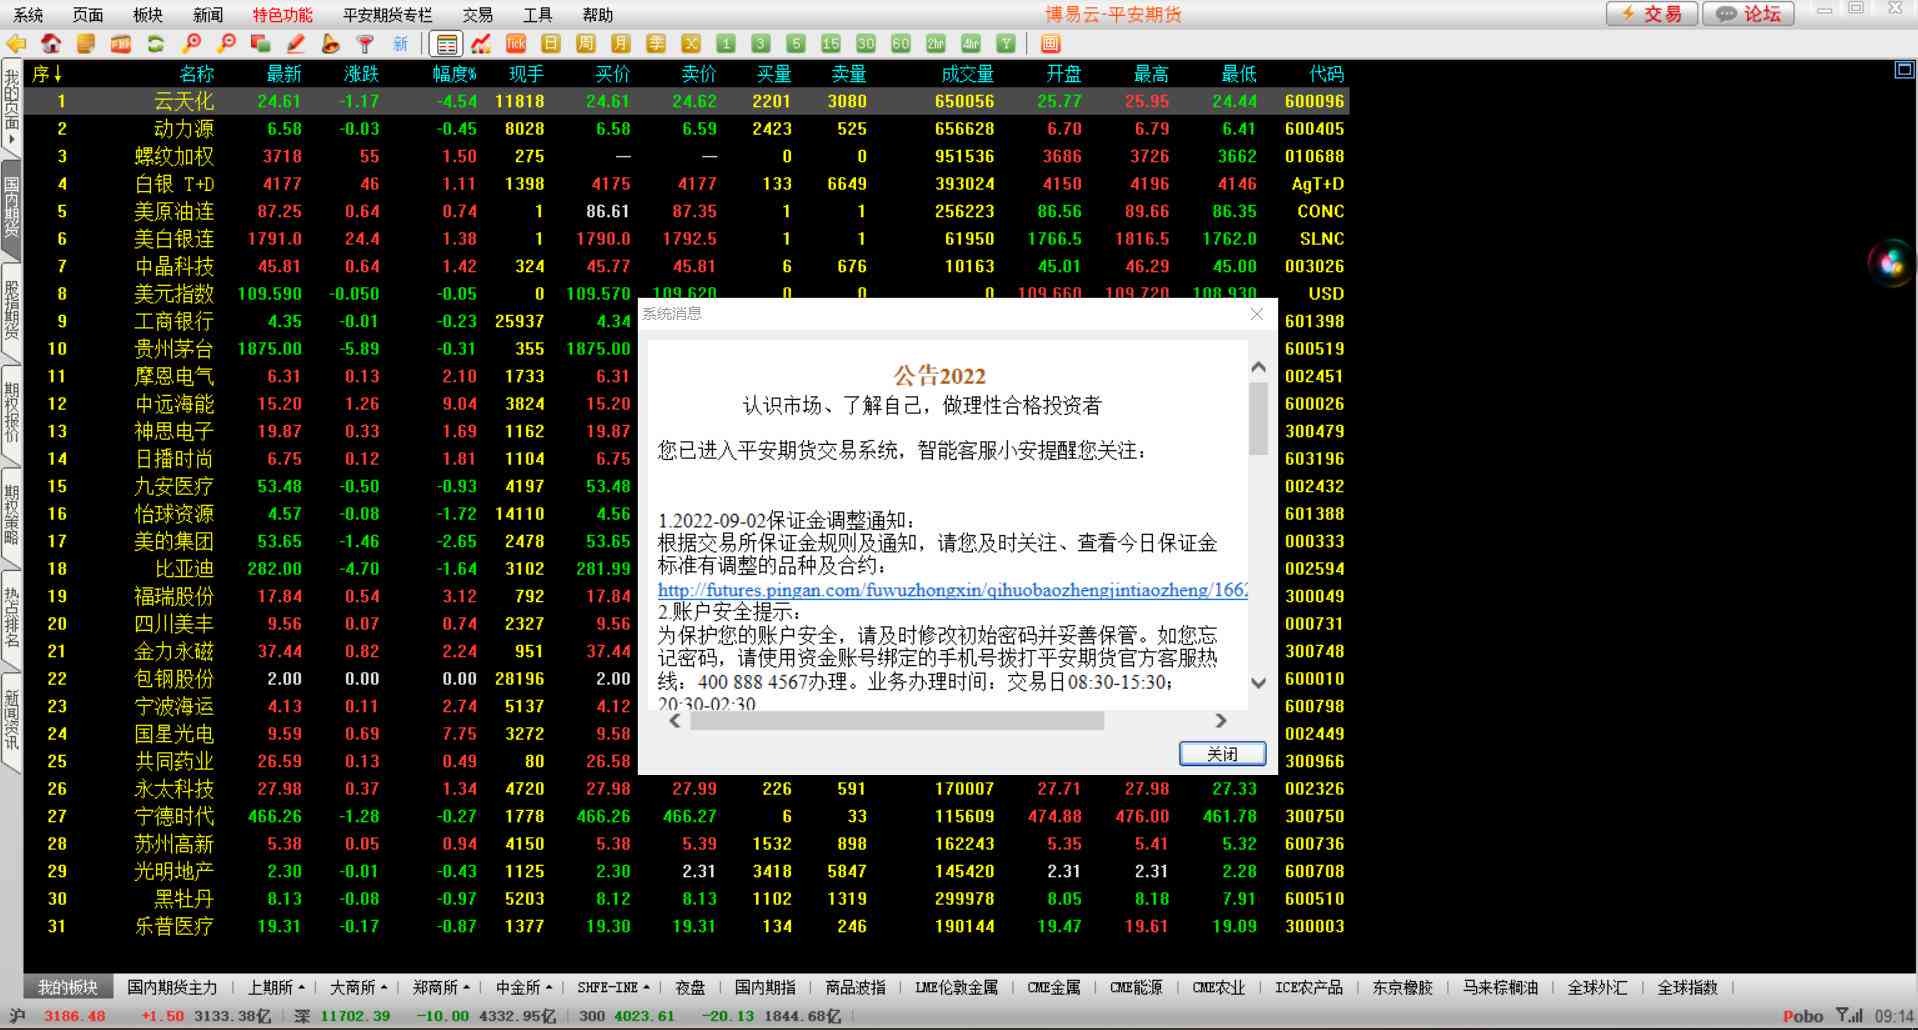Expand the SHFE-INE tab menu
Image resolution: width=1918 pixels, height=1030 pixels.
pyautogui.click(x=613, y=988)
